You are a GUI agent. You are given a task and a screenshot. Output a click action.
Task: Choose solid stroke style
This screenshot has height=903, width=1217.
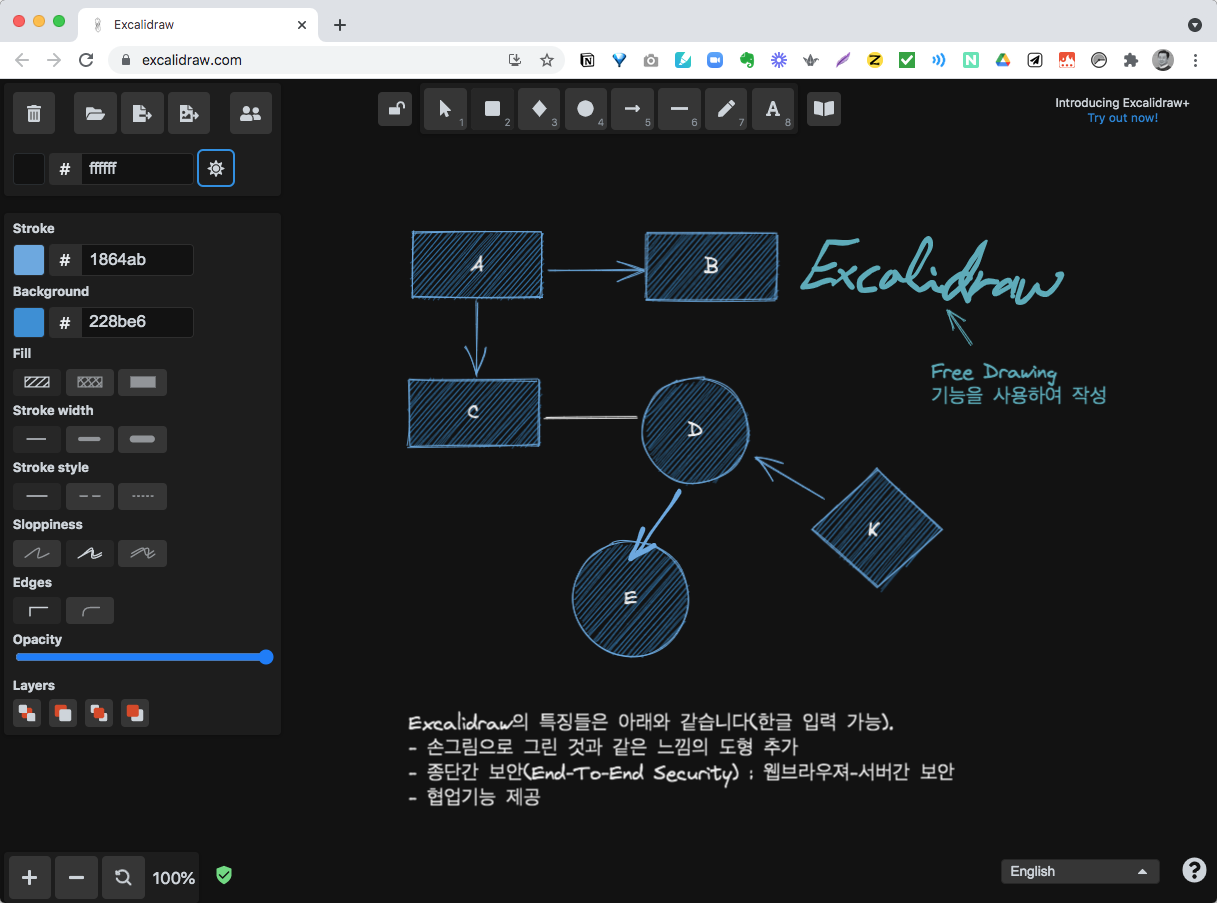37,496
